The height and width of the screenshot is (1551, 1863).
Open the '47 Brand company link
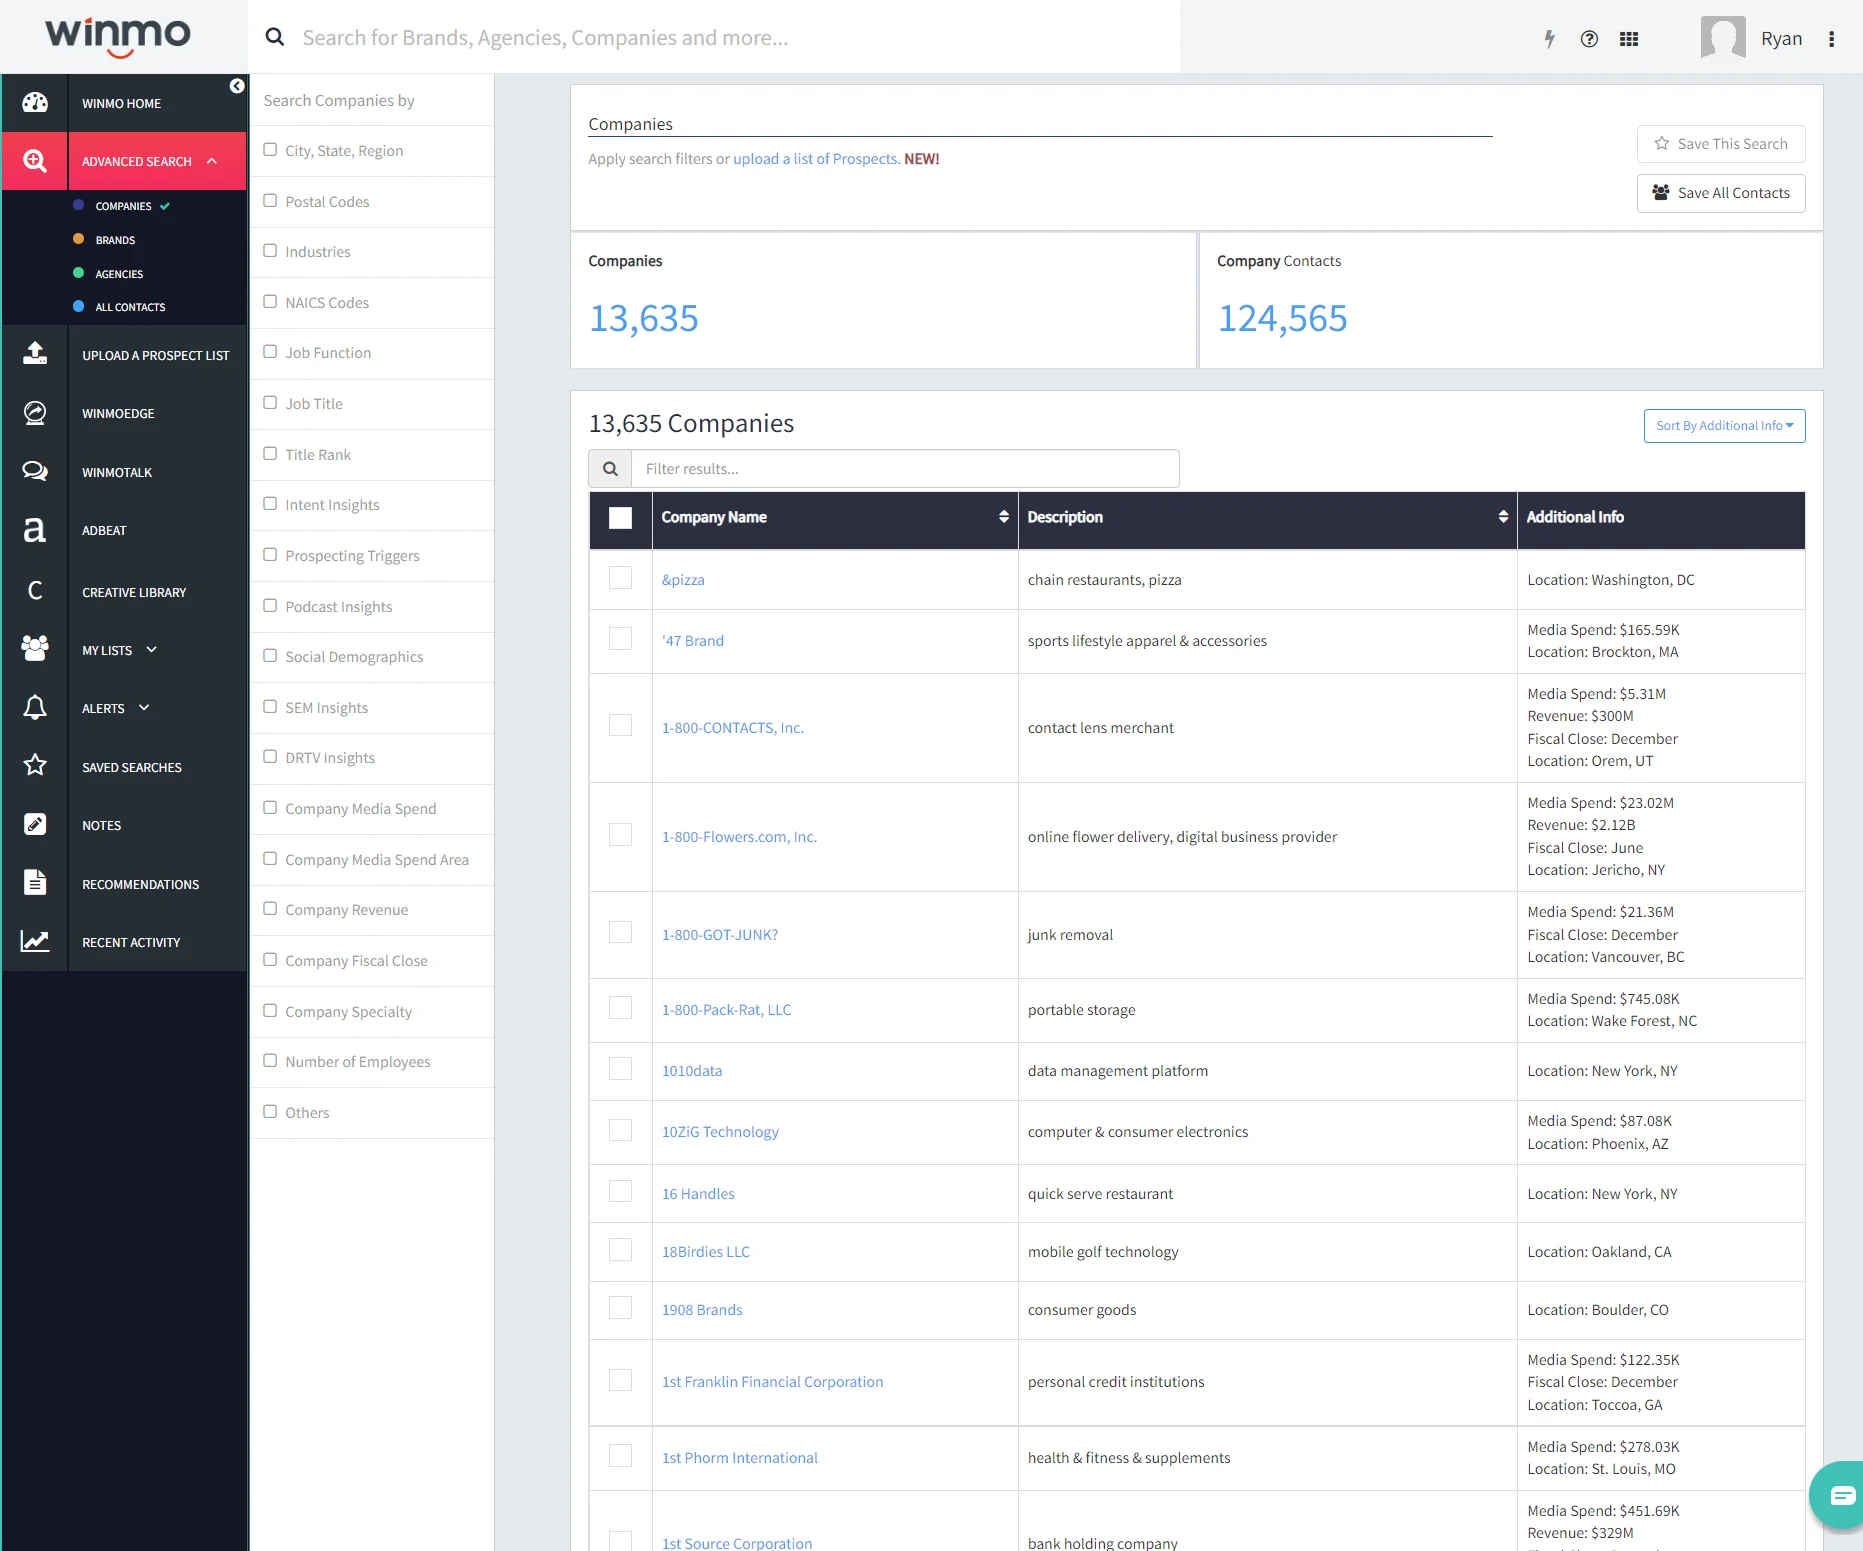coord(693,641)
